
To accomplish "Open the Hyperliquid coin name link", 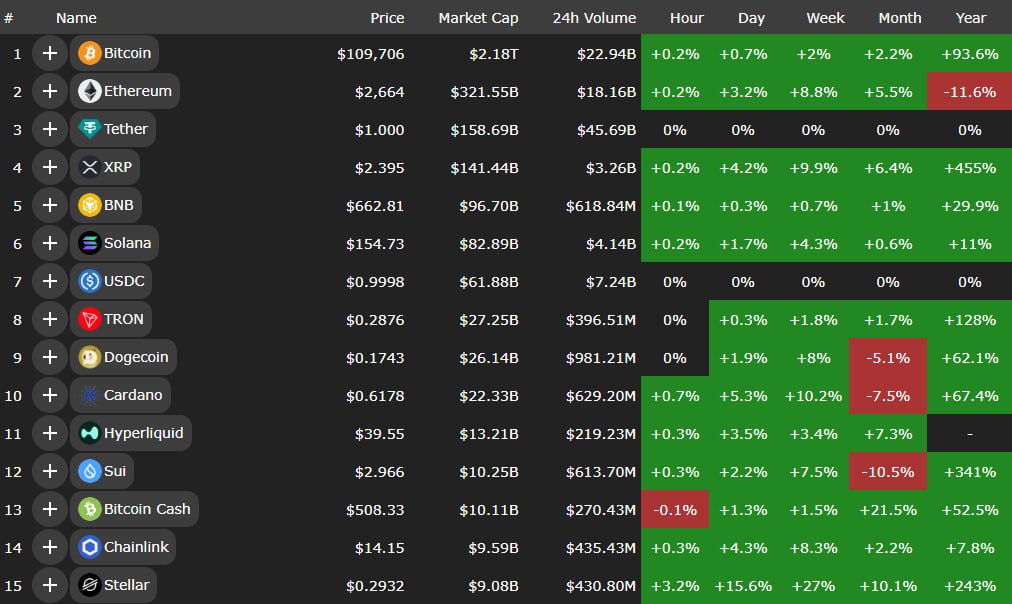I will click(x=143, y=433).
